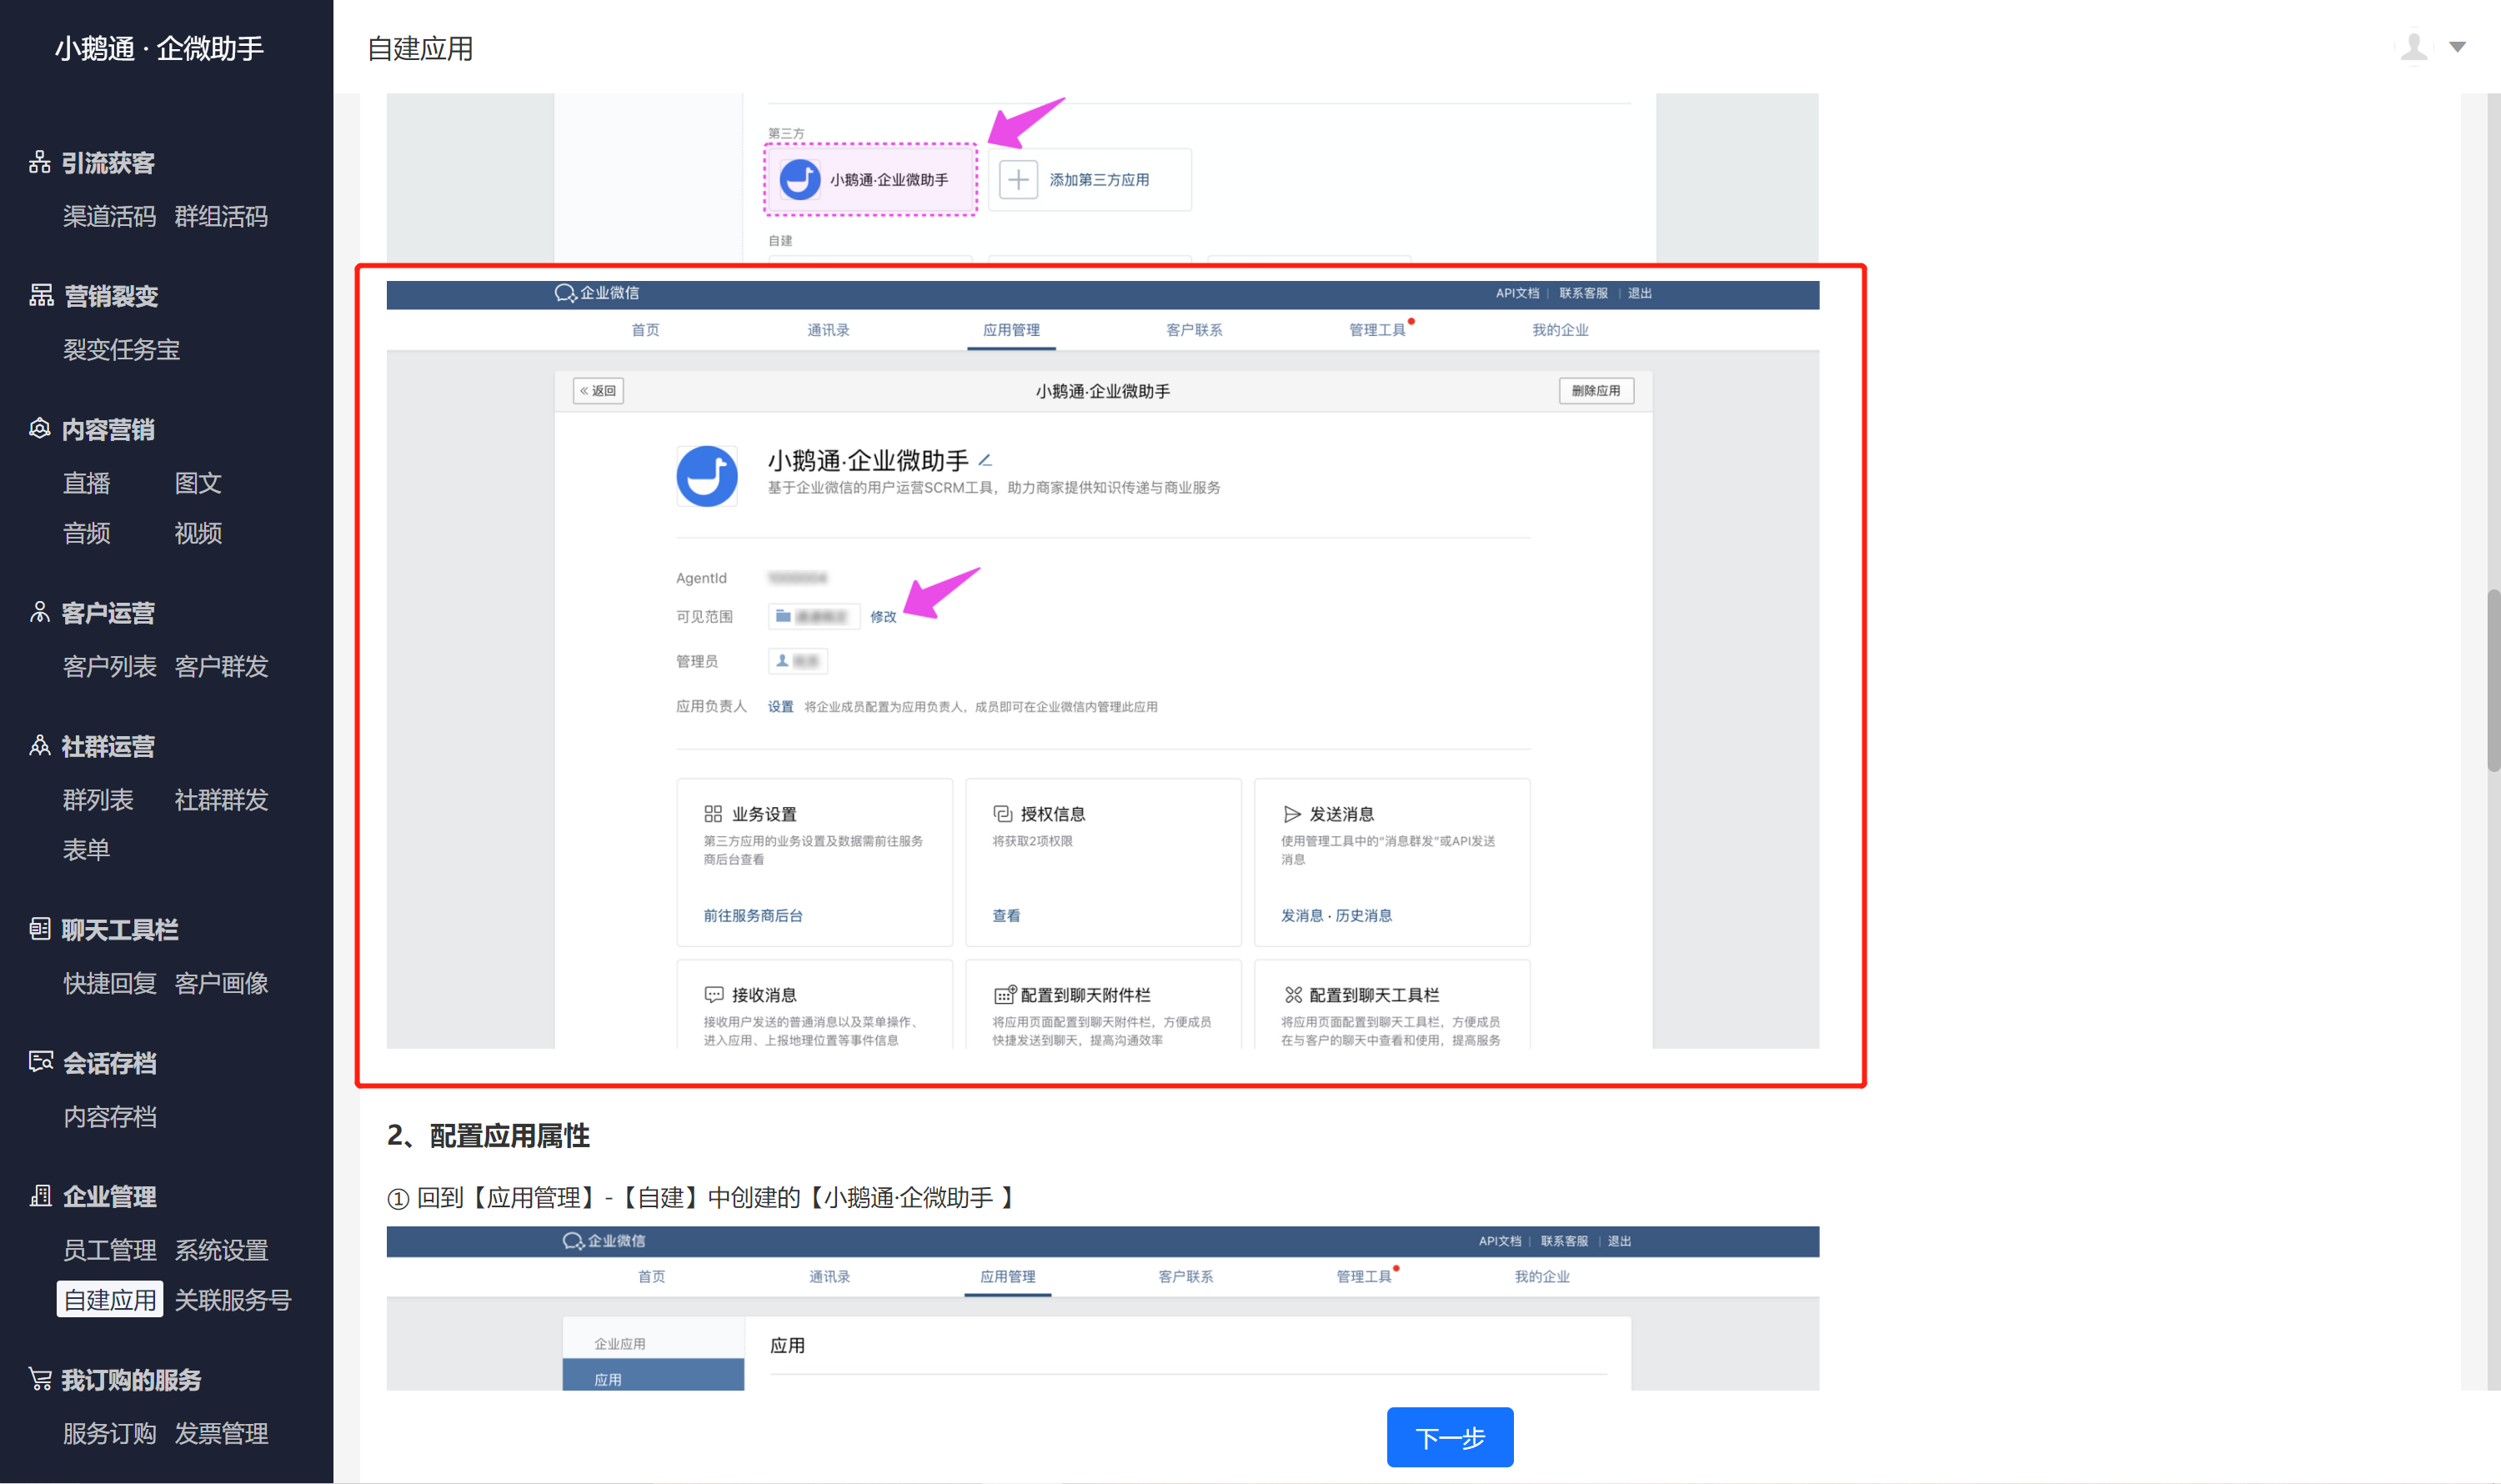This screenshot has width=2501, height=1484.
Task: Click the heading 2、配置应用属性
Action: (489, 1136)
